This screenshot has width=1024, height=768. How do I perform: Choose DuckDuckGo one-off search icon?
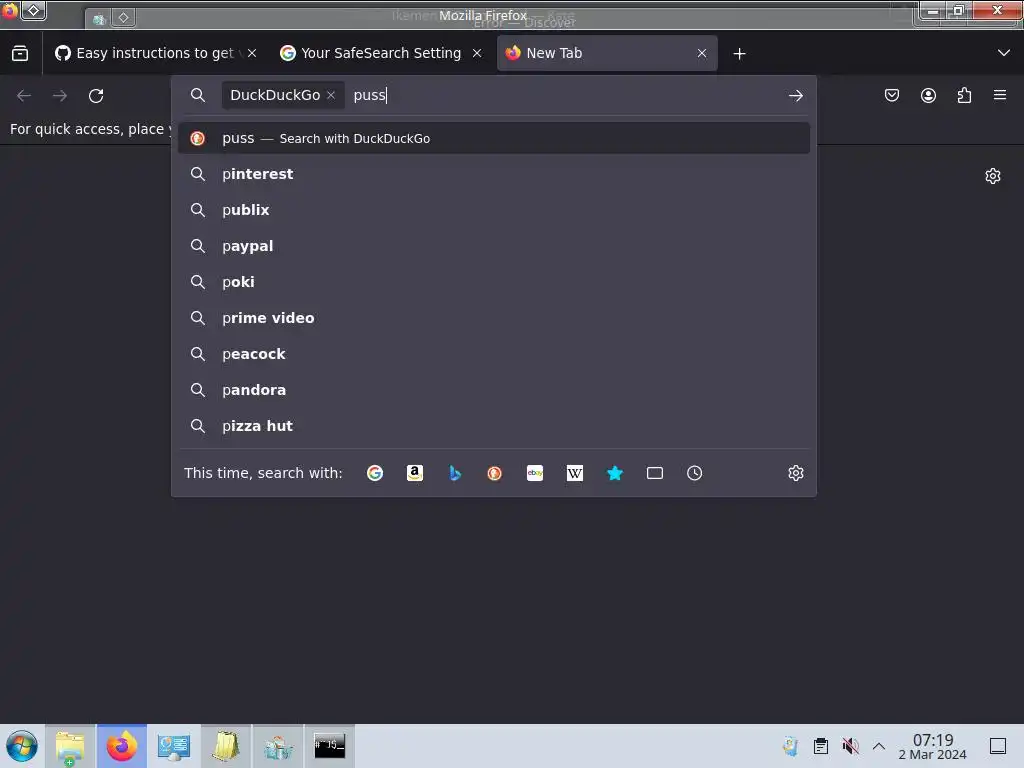(494, 473)
